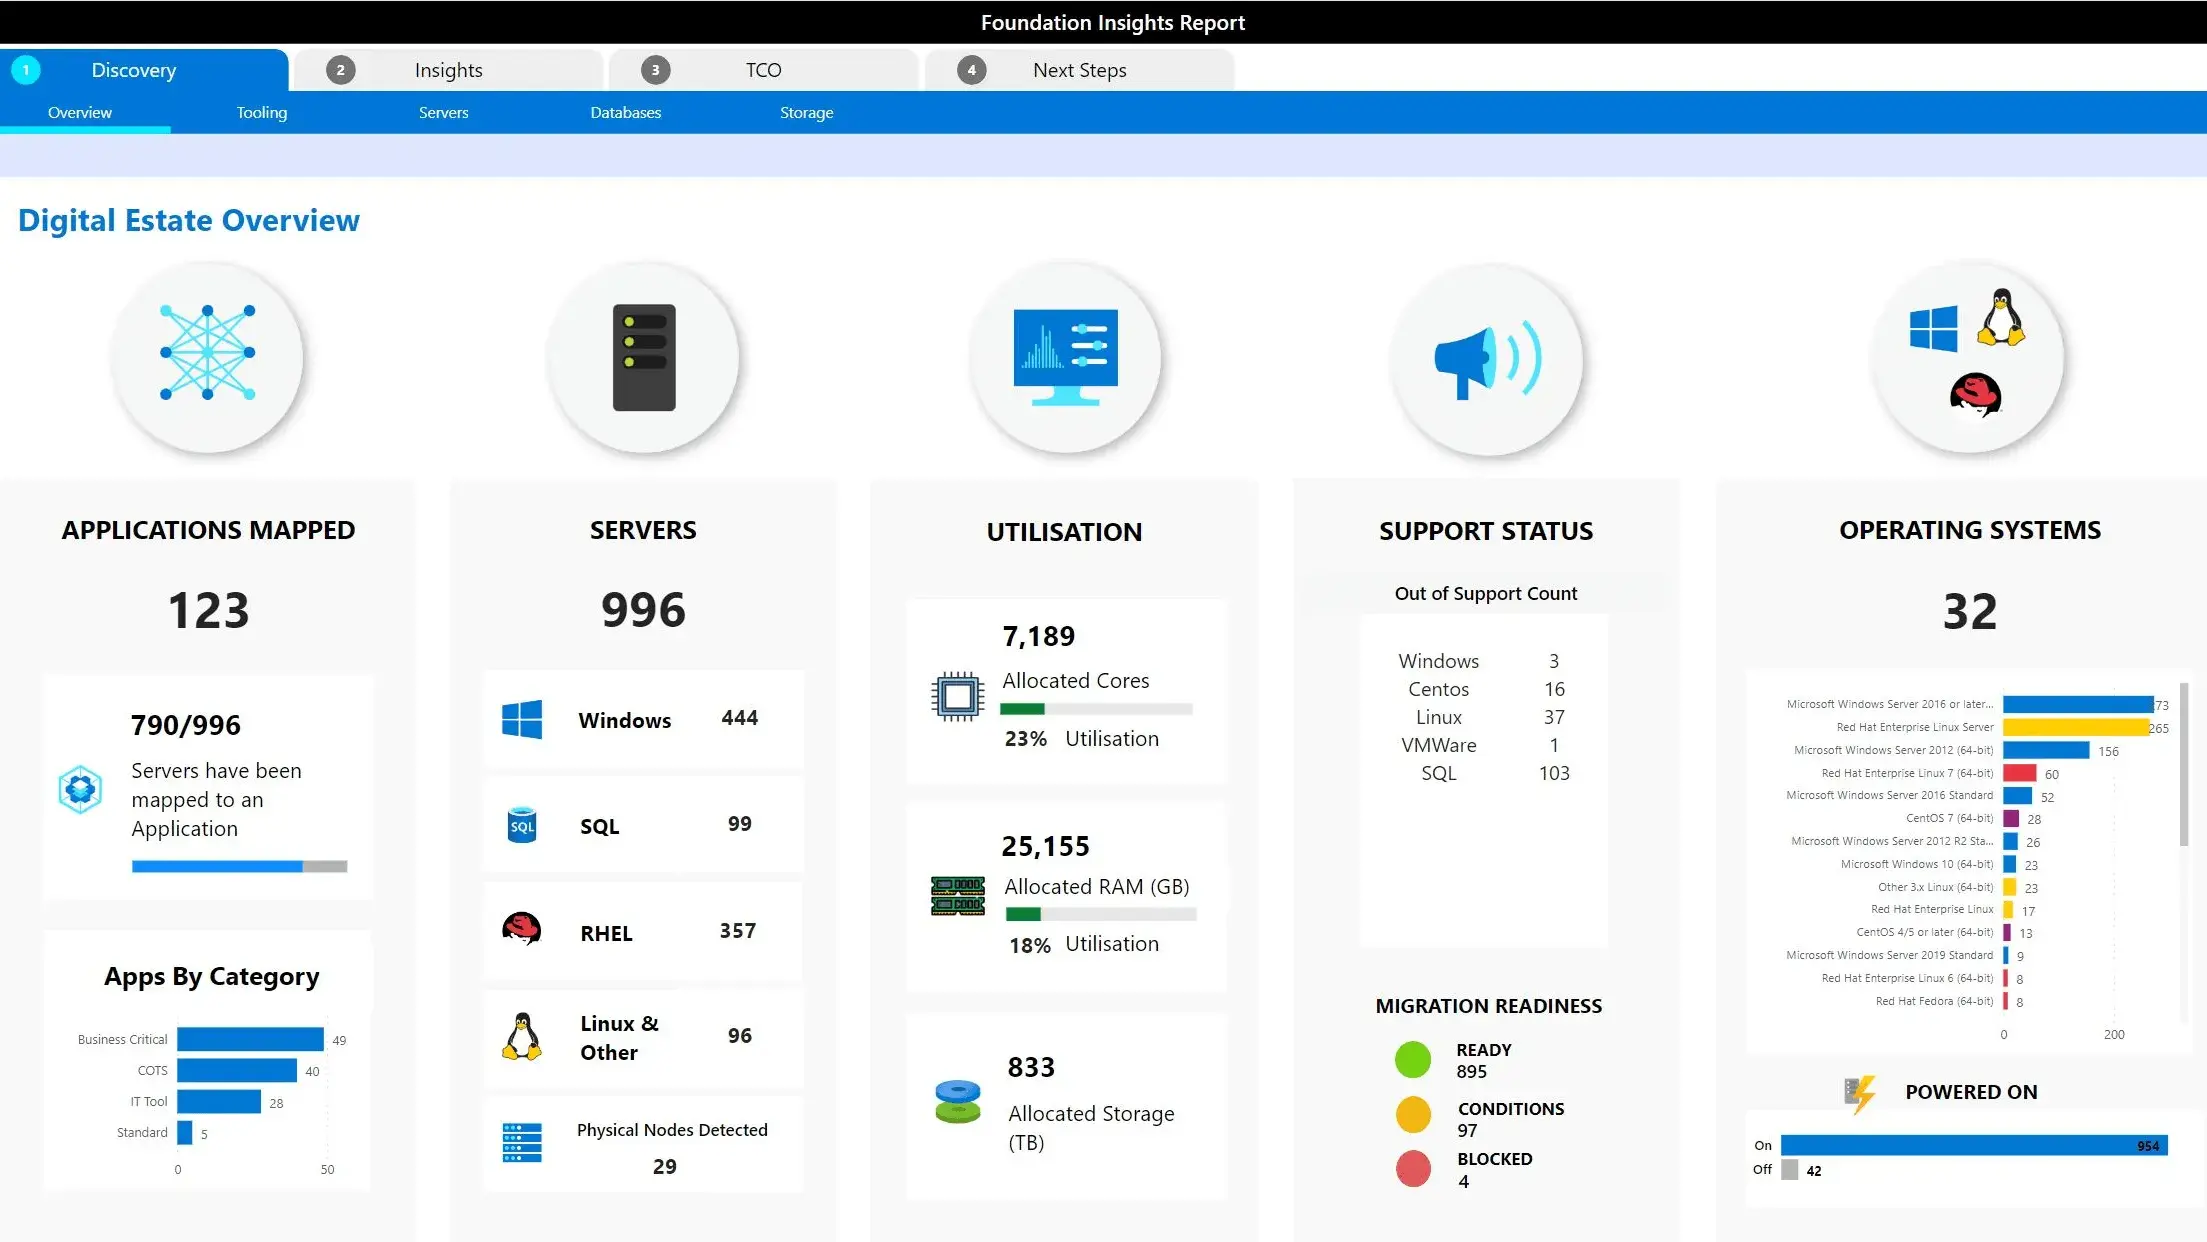The image size is (2207, 1242).
Task: Click the Windows icon in Windows 444 row
Action: point(522,719)
